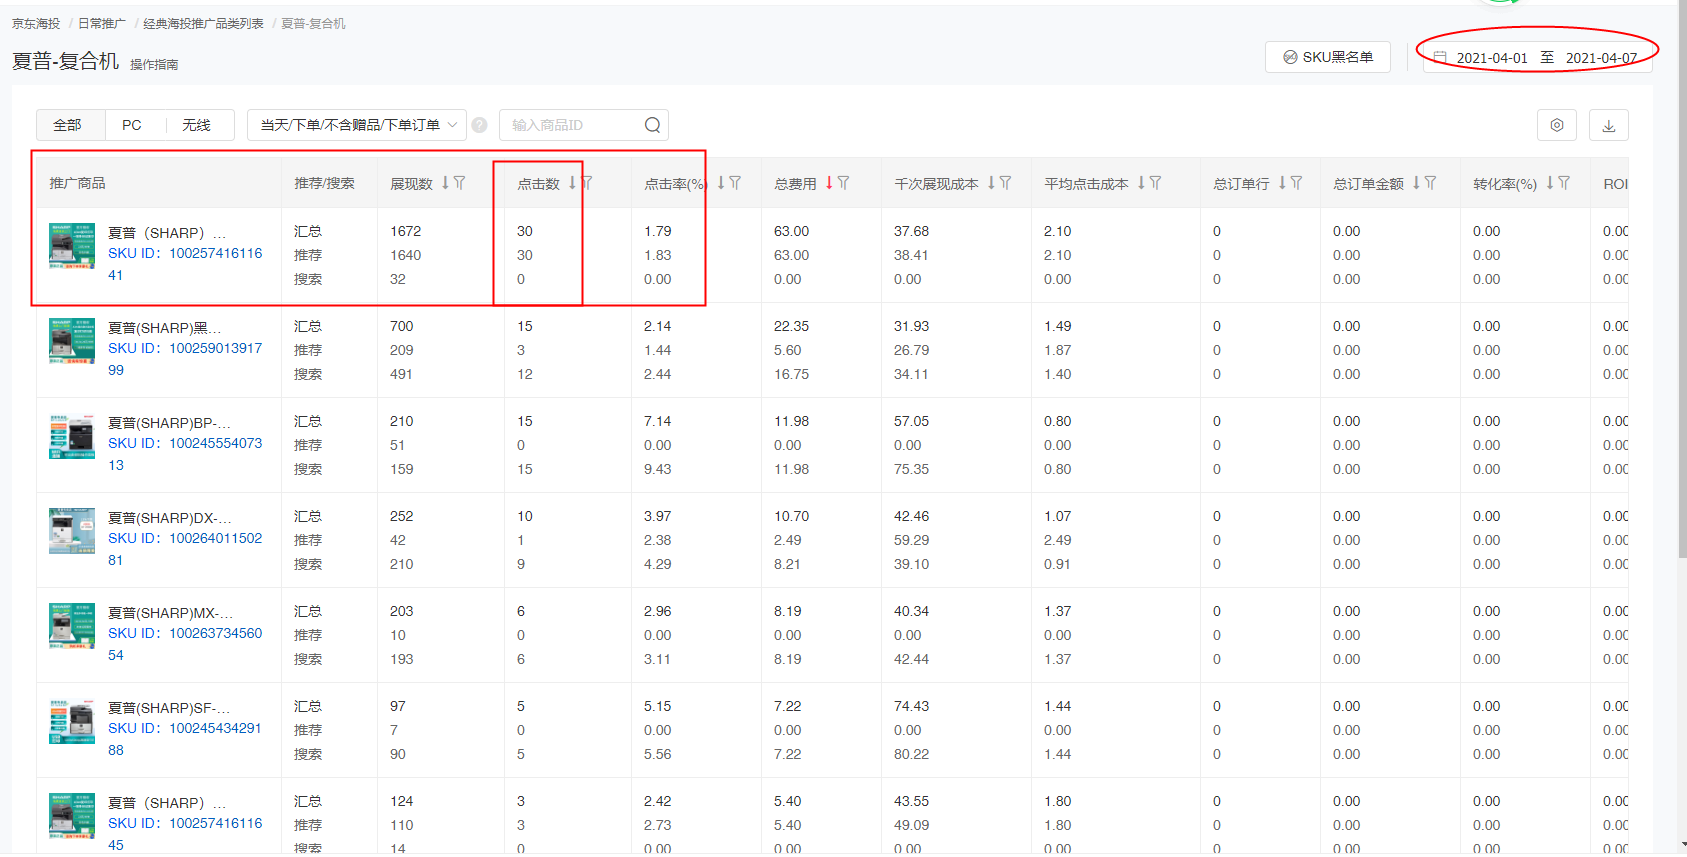Image resolution: width=1687 pixels, height=857 pixels.
Task: Click the help question mark icon beside the dropdown
Action: point(480,125)
